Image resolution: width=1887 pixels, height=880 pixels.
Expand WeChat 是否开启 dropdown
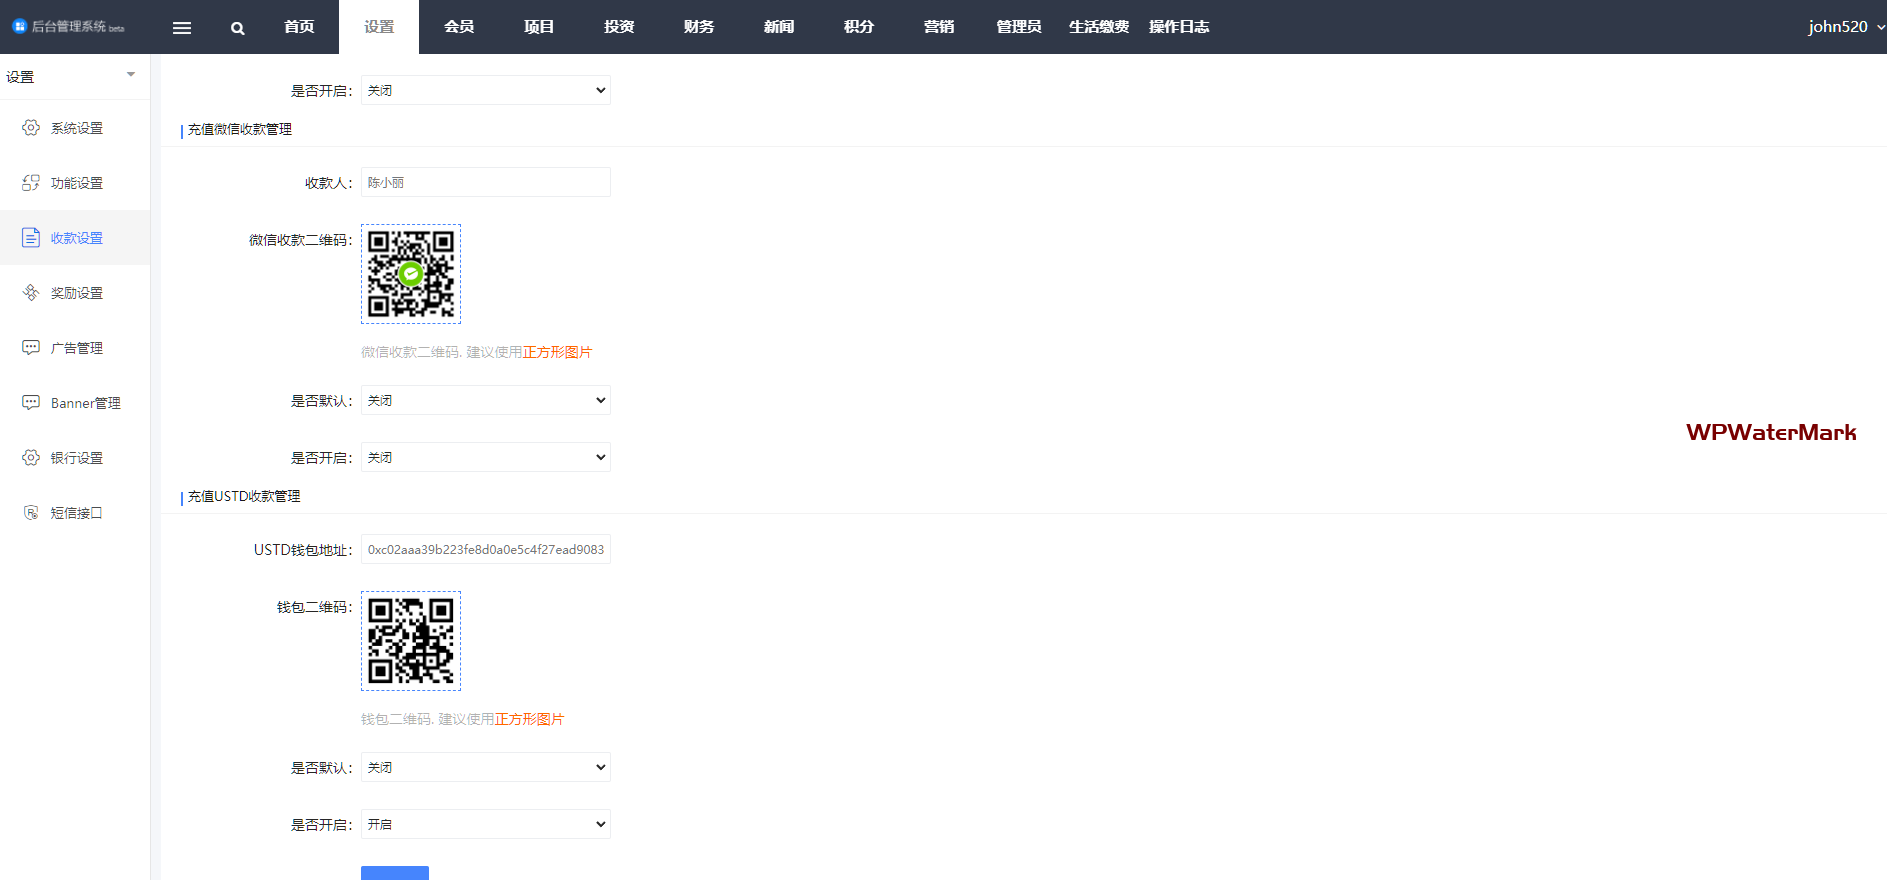click(486, 457)
